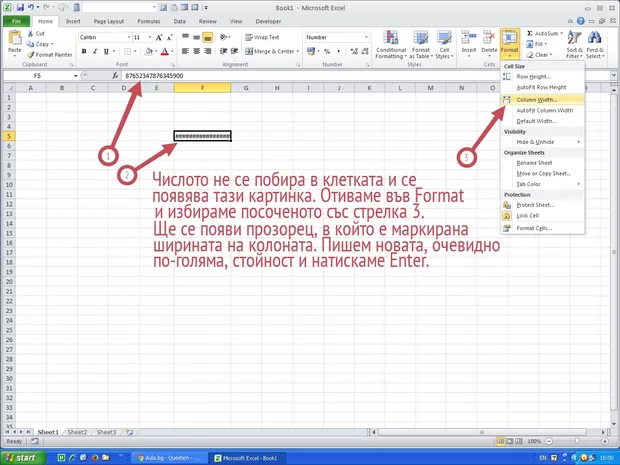This screenshot has width=620, height=465.
Task: Open the font size 11 dropdown
Action: point(150,38)
